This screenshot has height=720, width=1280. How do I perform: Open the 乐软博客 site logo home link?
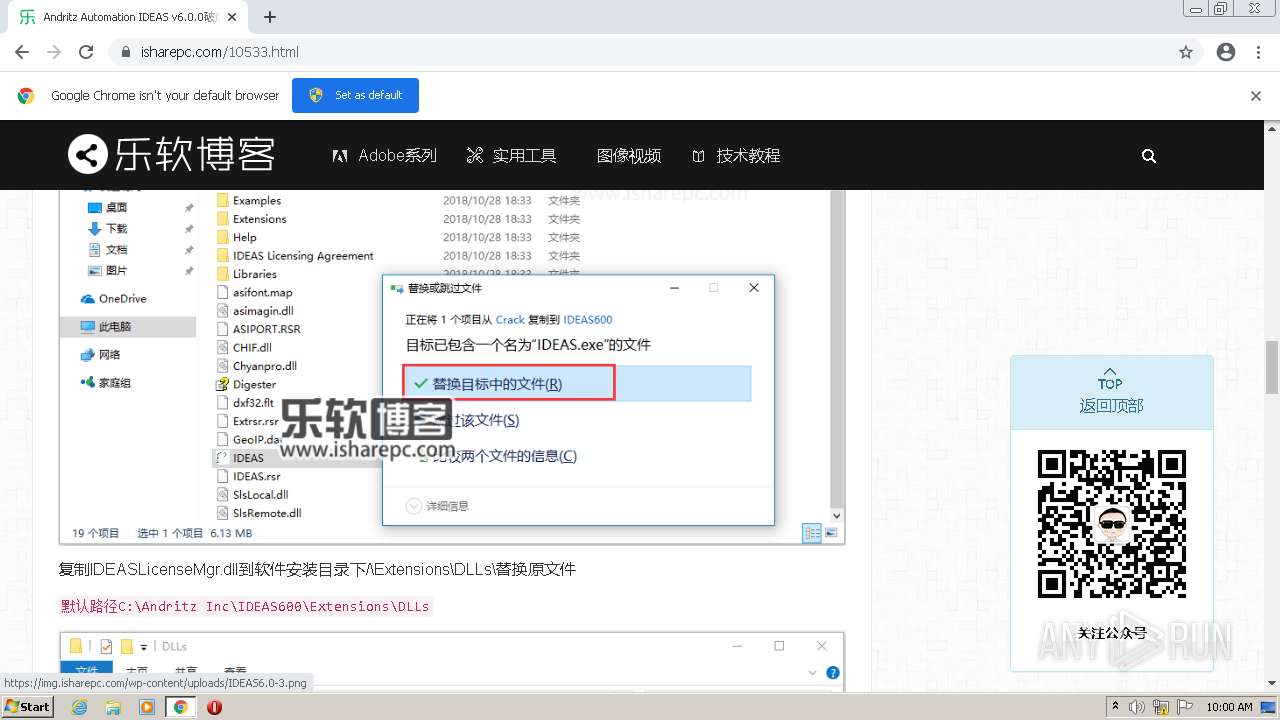tap(171, 155)
